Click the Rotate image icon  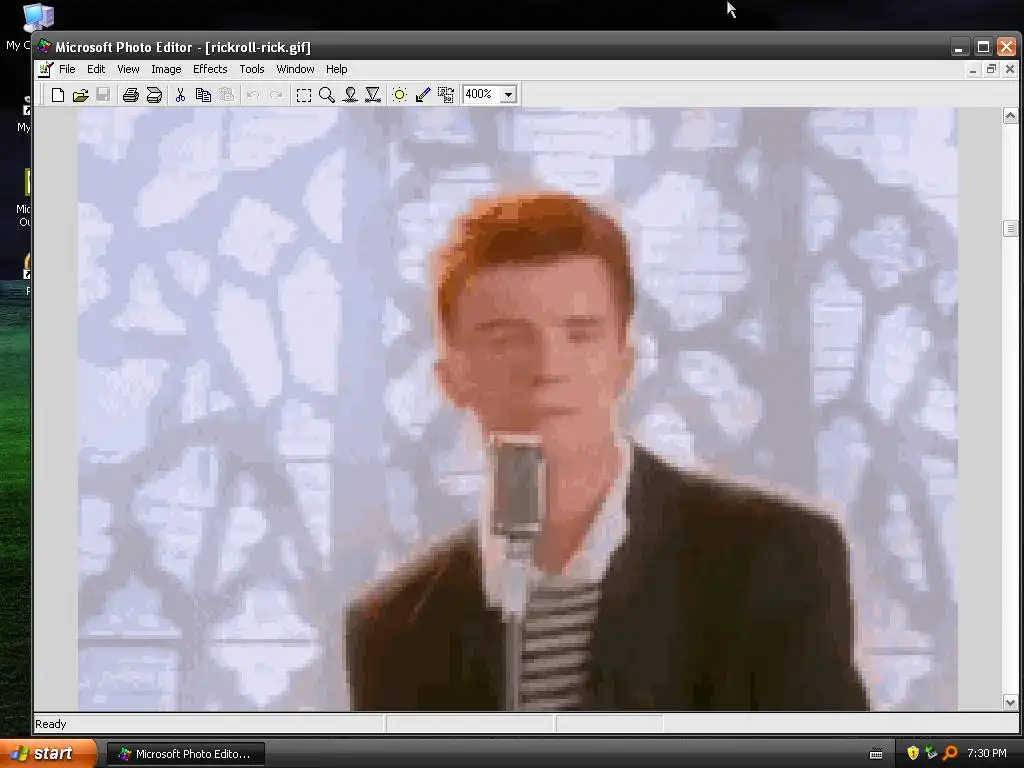446,95
